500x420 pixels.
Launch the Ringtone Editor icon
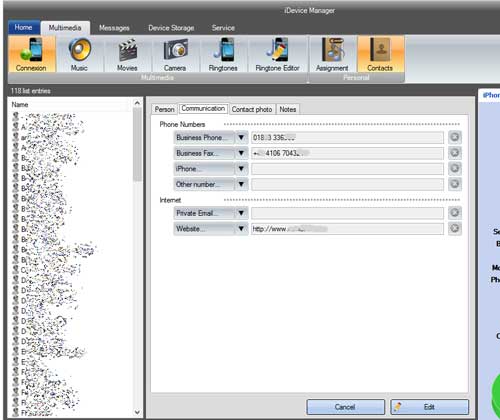[x=277, y=54]
